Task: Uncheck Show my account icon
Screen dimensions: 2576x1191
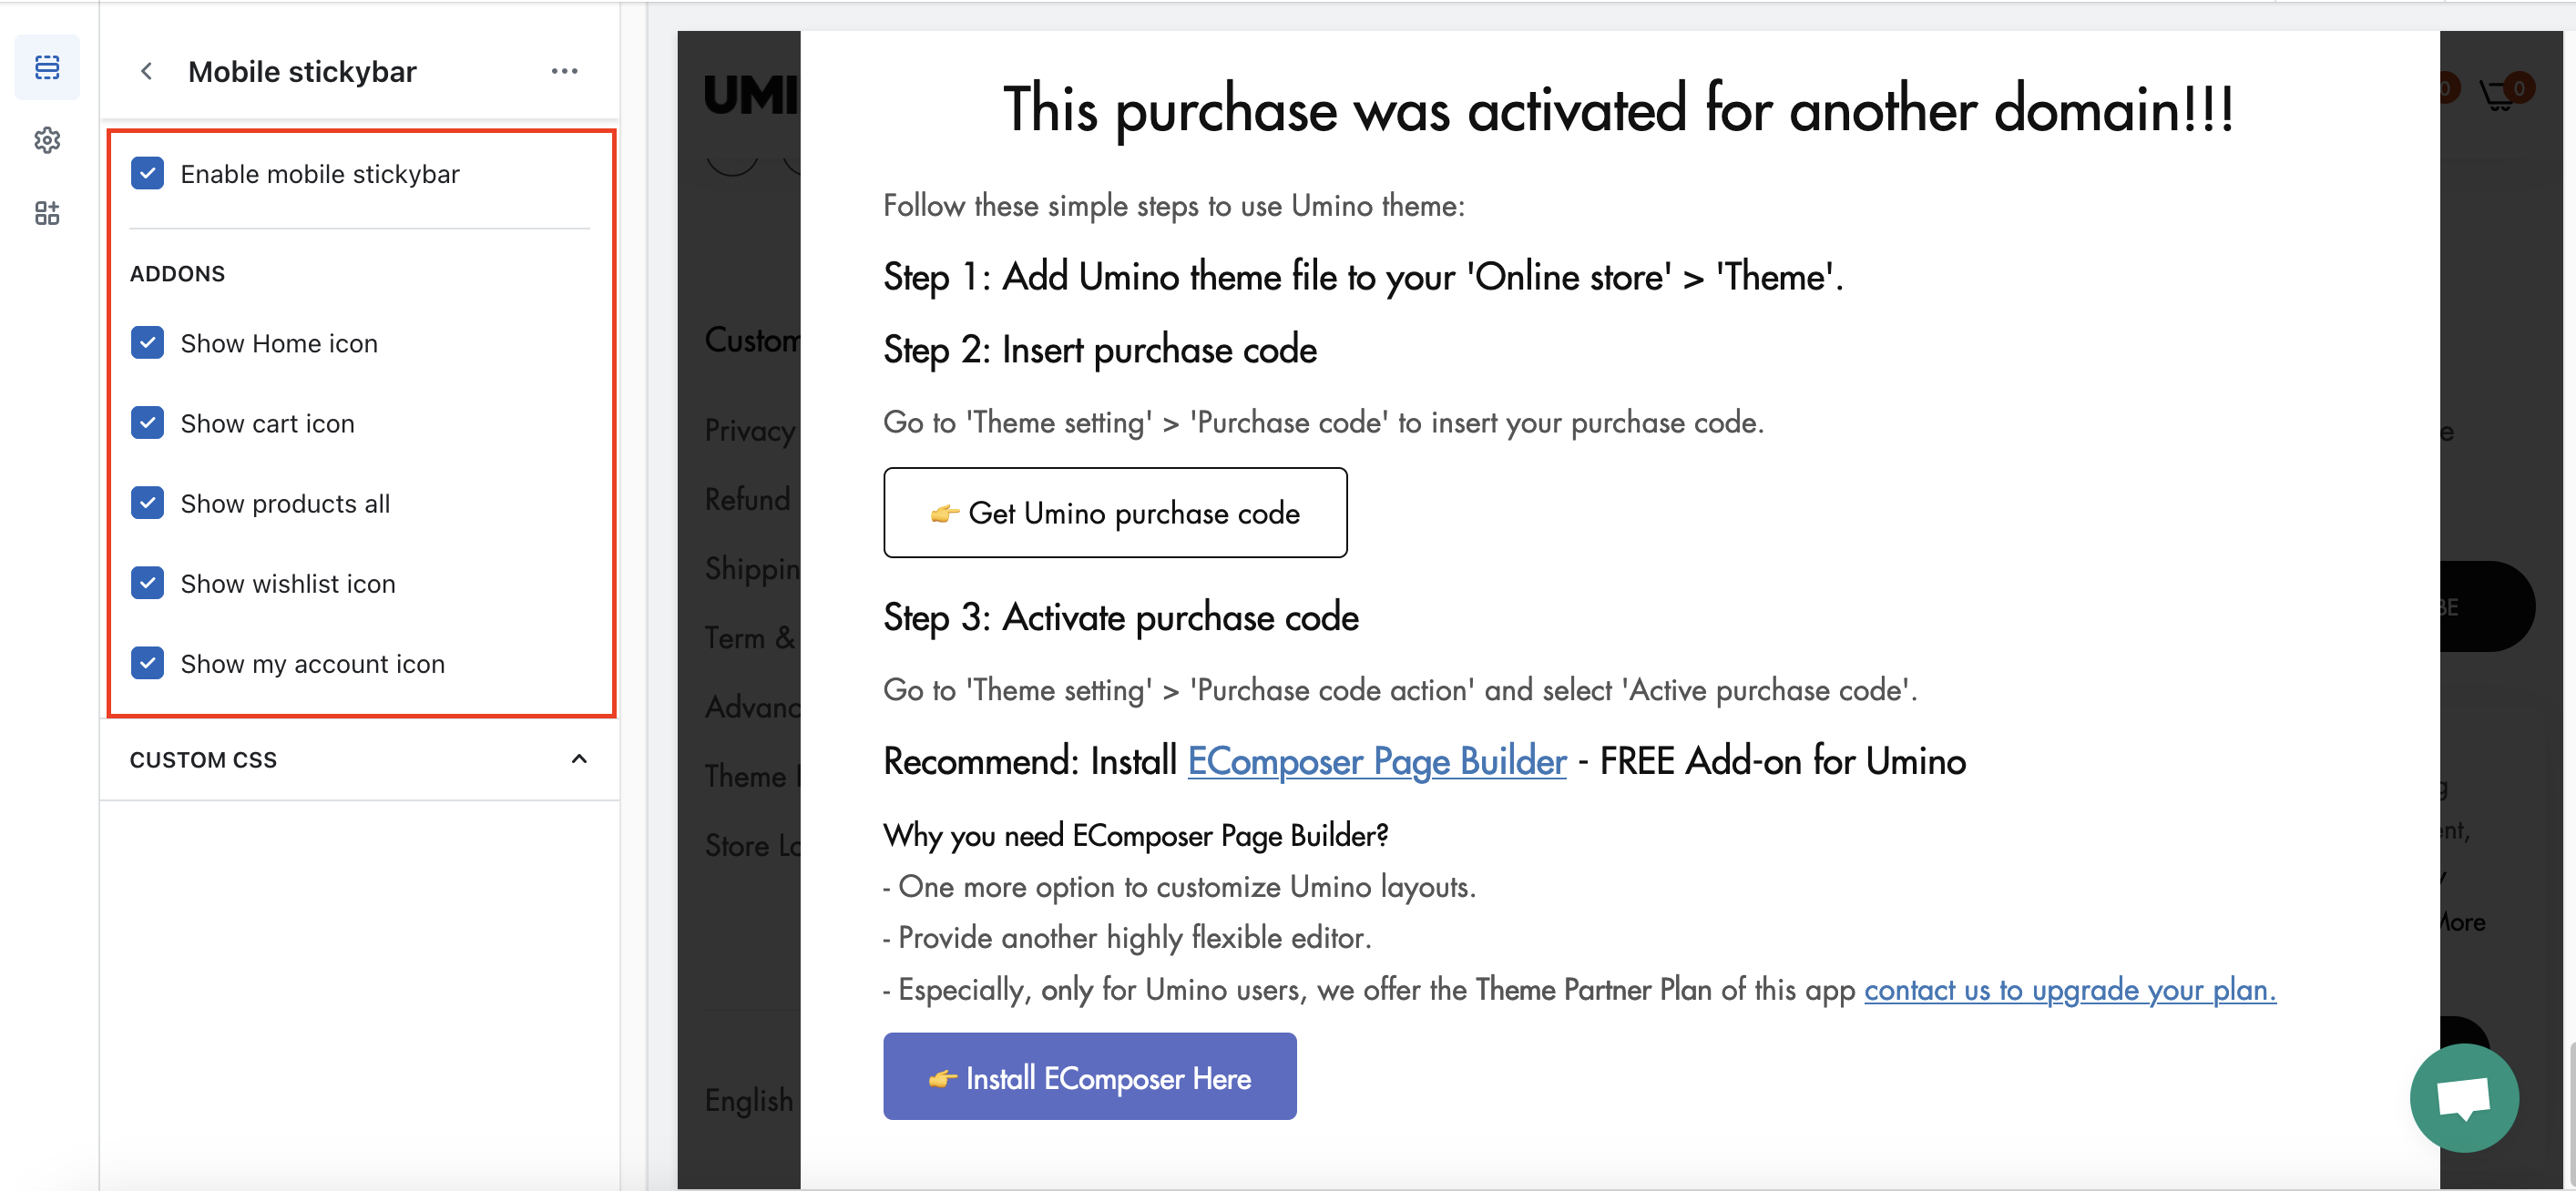Action: point(148,663)
